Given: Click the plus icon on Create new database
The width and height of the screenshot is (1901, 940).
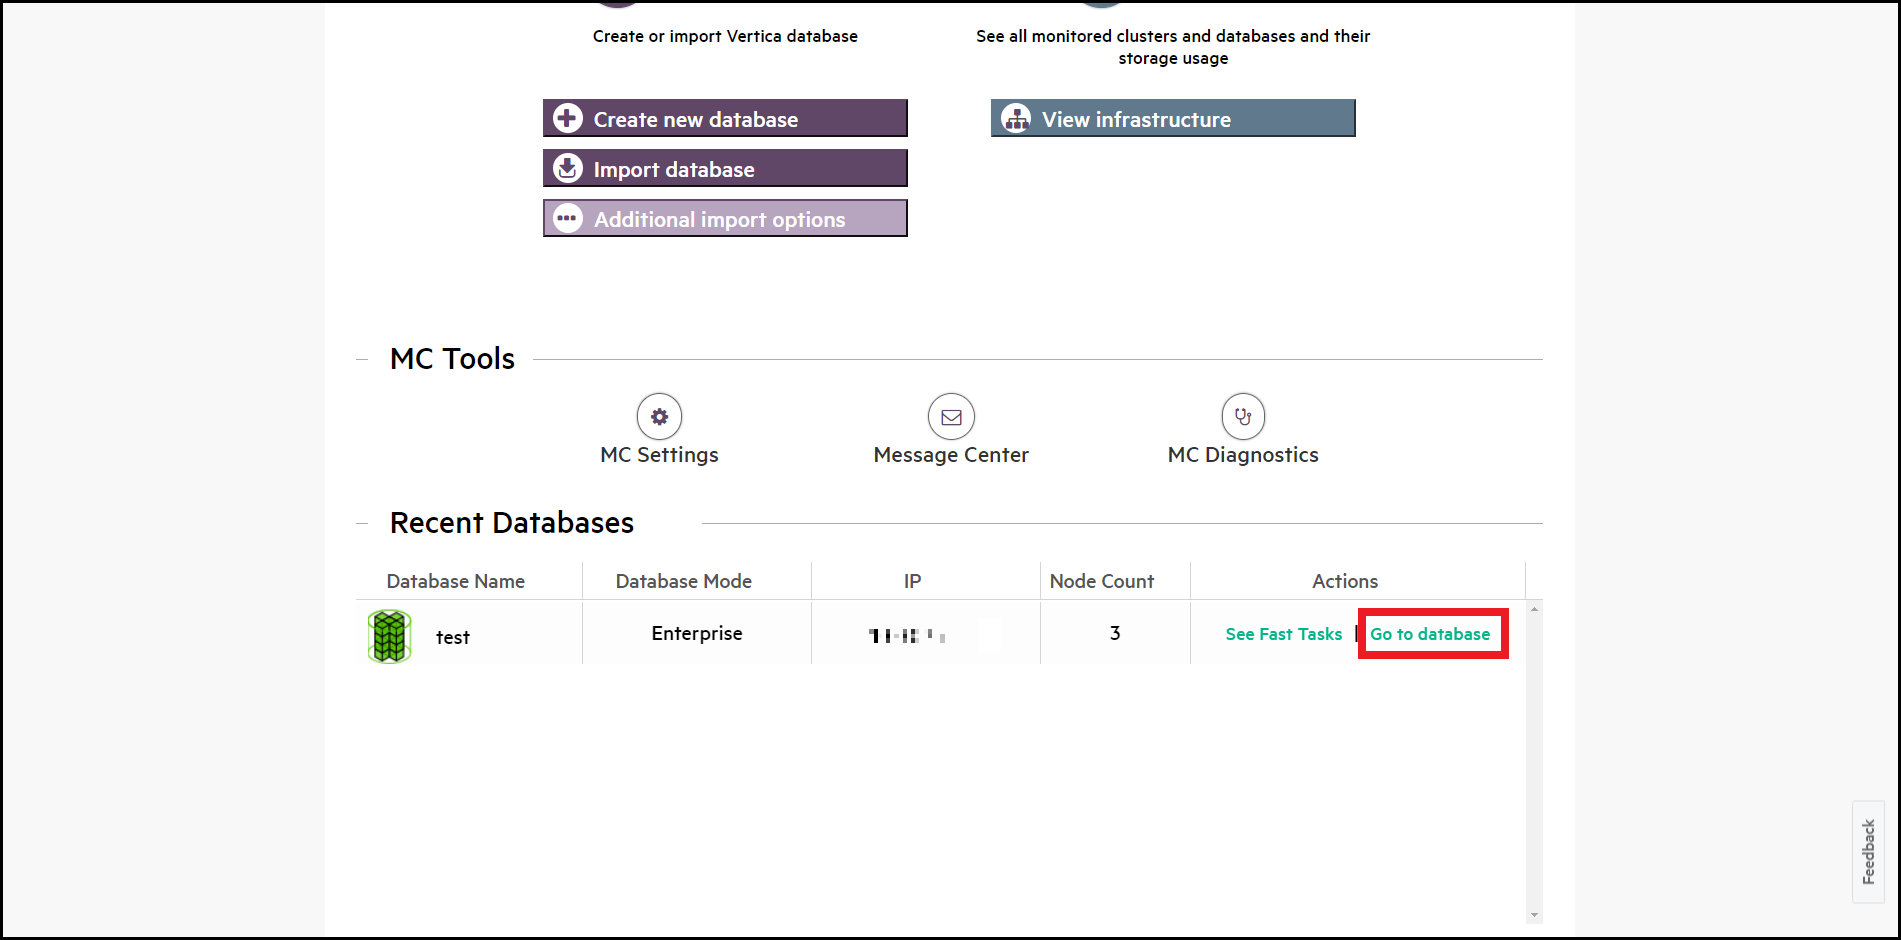Looking at the screenshot, I should [x=568, y=118].
